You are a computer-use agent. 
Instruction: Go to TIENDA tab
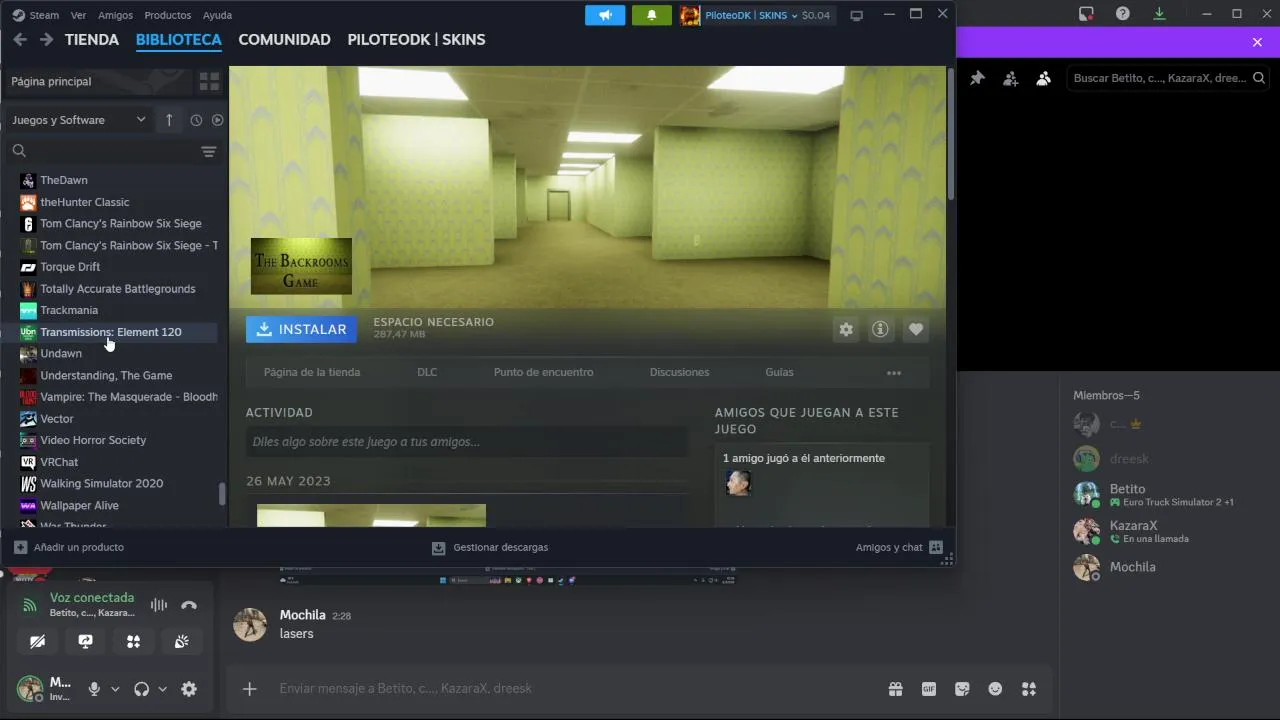92,40
